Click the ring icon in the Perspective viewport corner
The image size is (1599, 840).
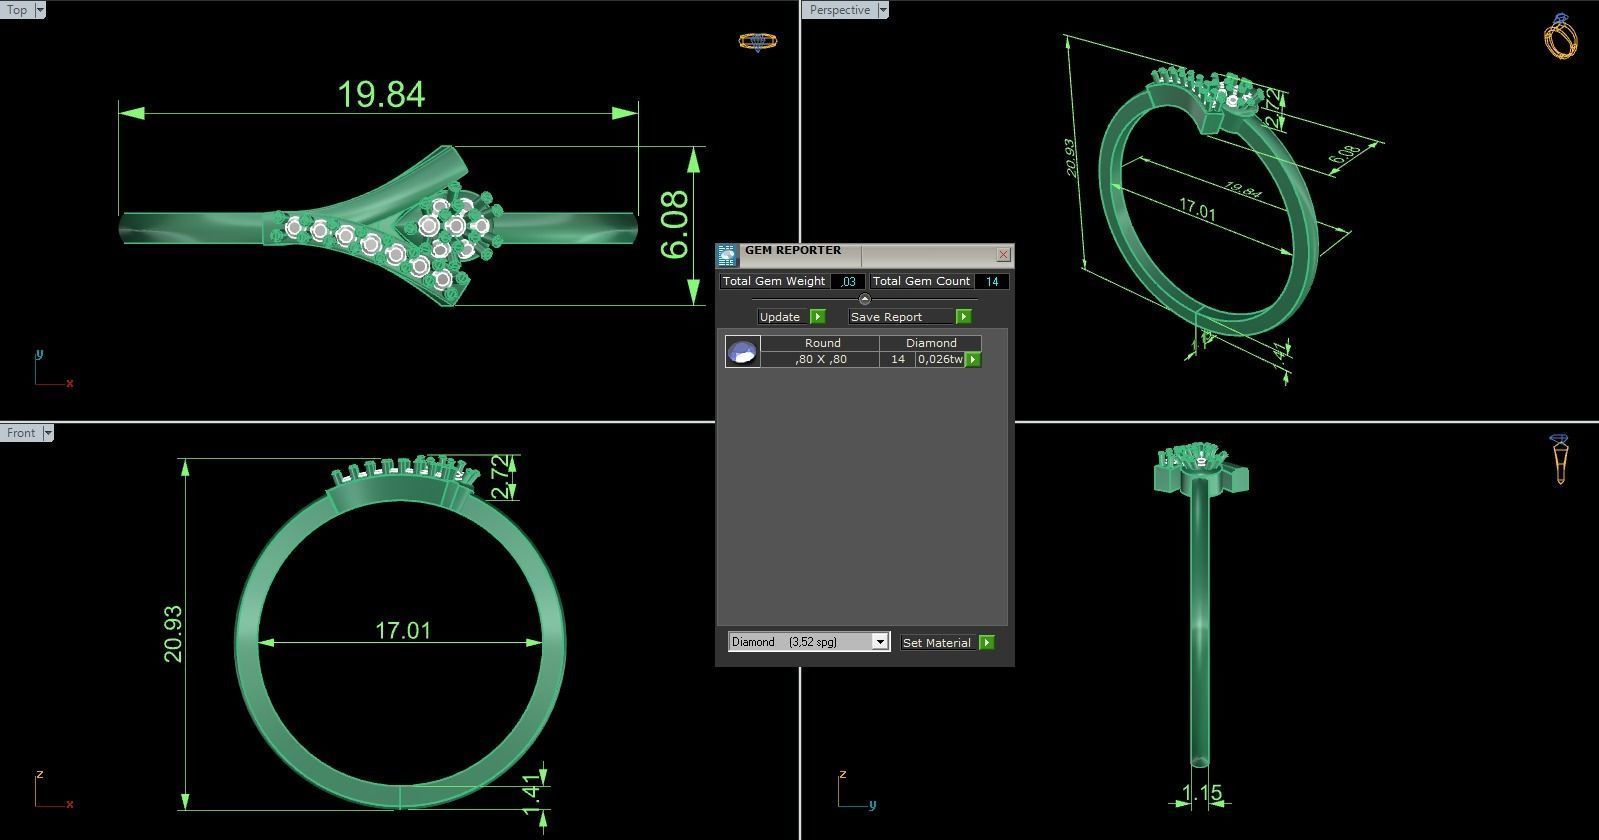1561,36
